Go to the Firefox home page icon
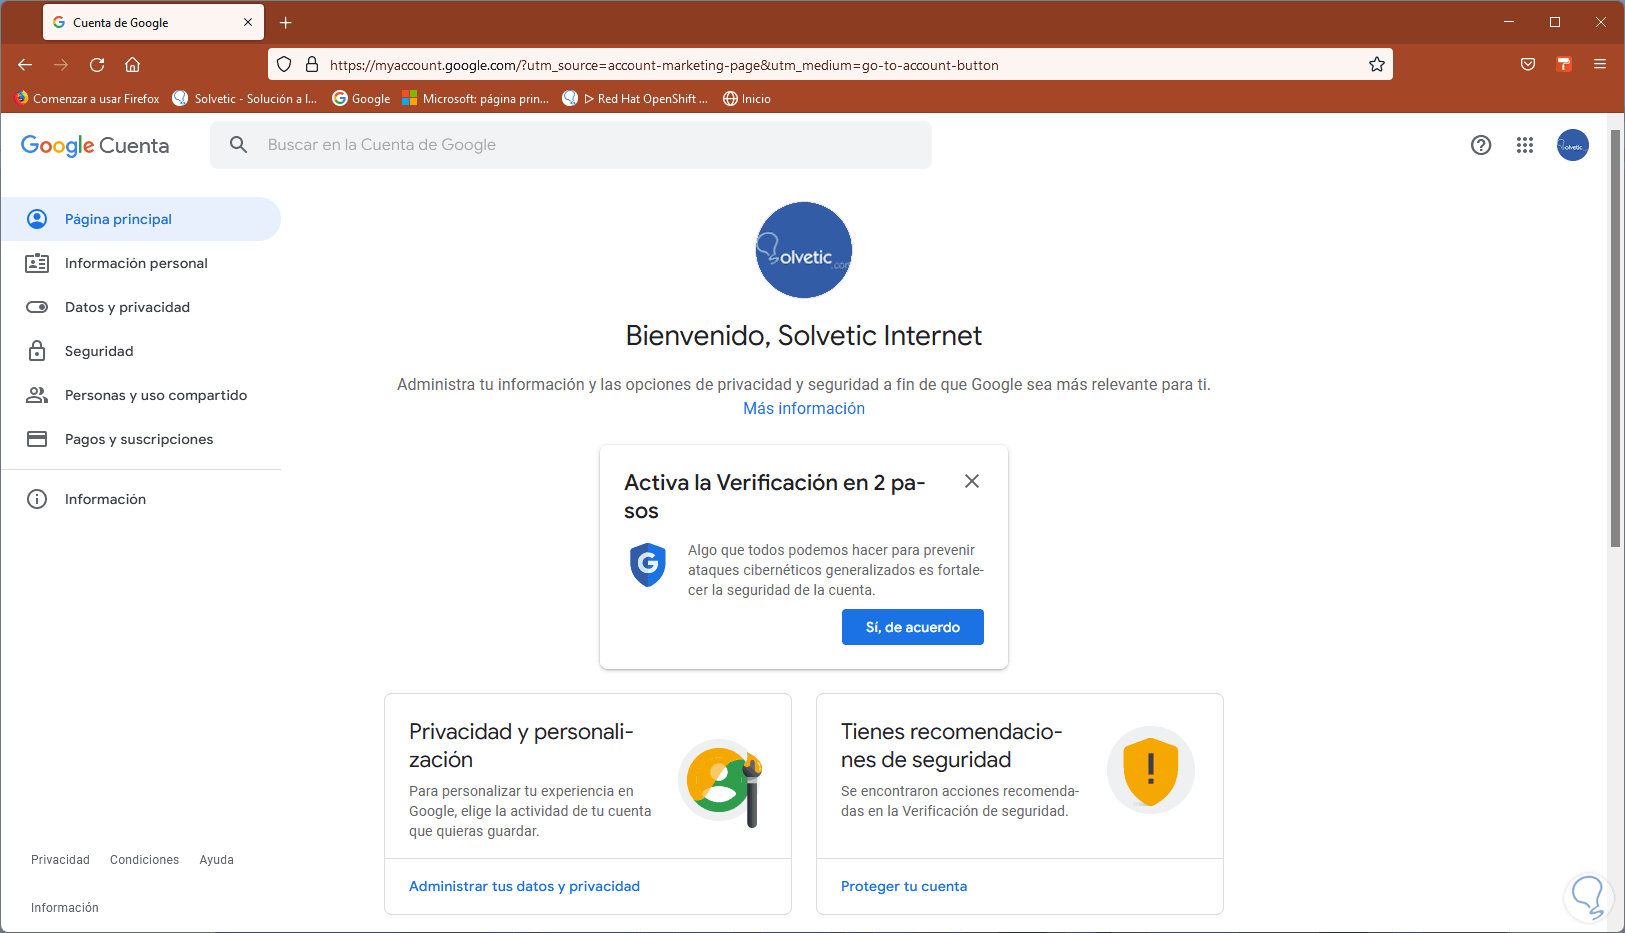 (132, 65)
